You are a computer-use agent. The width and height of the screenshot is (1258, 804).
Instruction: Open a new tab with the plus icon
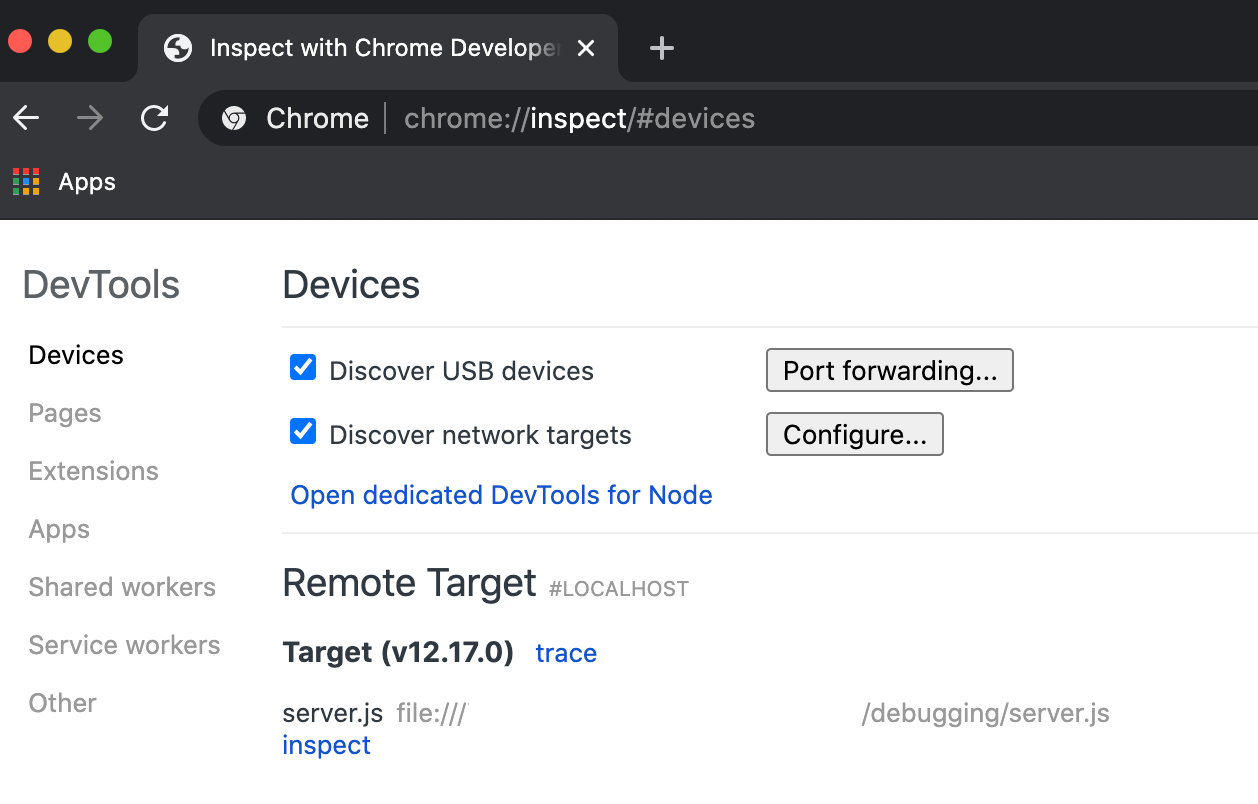pyautogui.click(x=662, y=48)
